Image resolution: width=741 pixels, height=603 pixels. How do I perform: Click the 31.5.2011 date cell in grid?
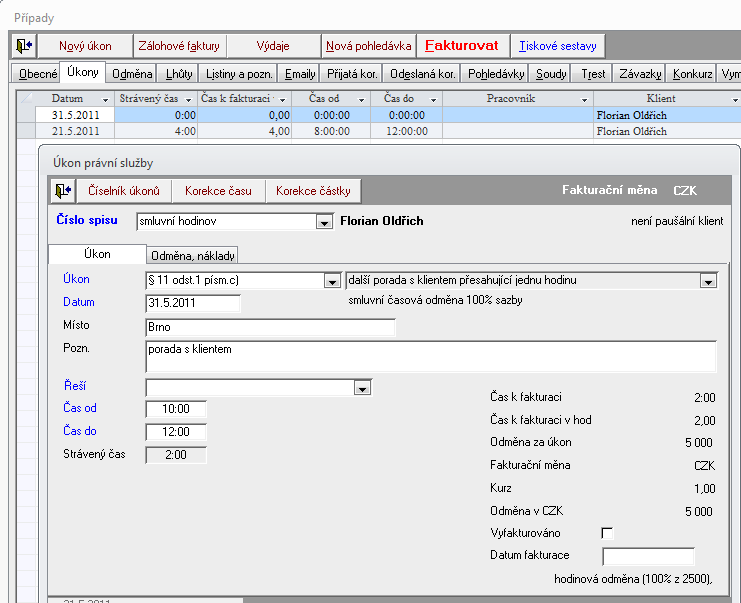click(x=75, y=115)
